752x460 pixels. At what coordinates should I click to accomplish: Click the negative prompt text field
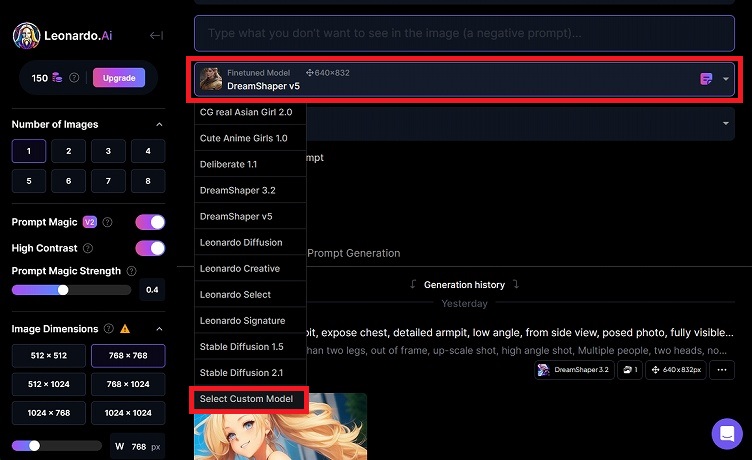[x=464, y=33]
